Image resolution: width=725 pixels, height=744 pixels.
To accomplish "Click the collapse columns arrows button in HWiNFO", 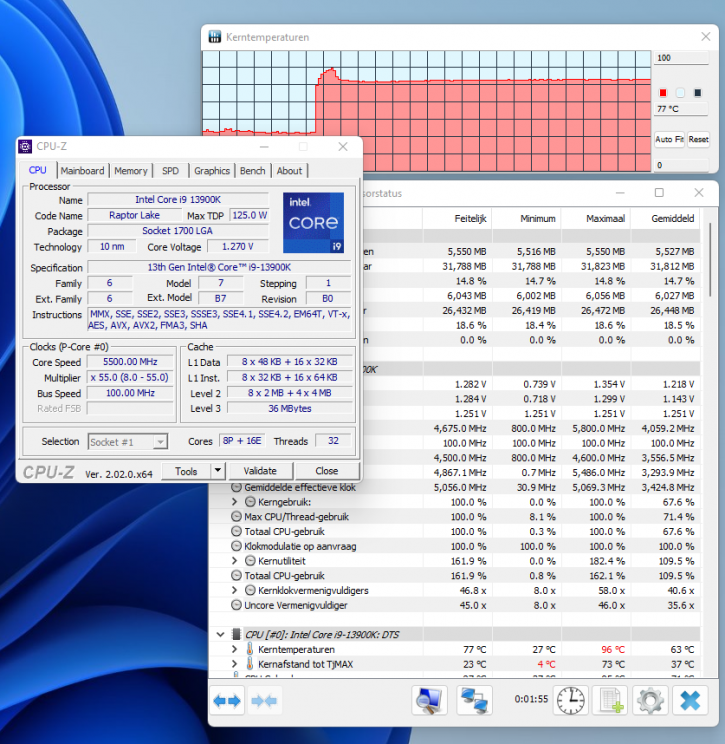I will click(264, 700).
